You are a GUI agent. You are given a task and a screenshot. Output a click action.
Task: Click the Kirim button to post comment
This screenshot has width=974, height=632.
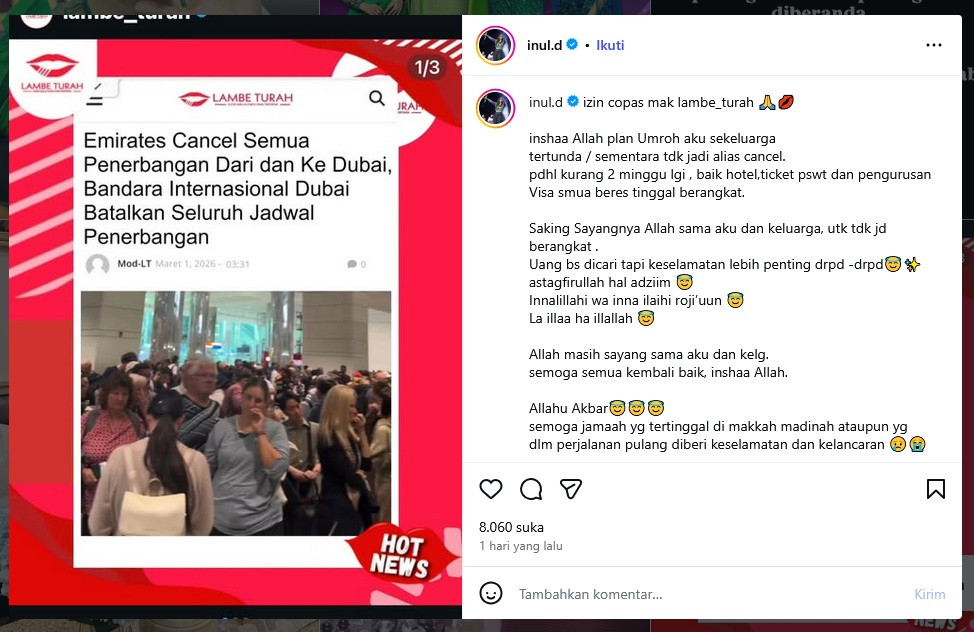[x=929, y=594]
